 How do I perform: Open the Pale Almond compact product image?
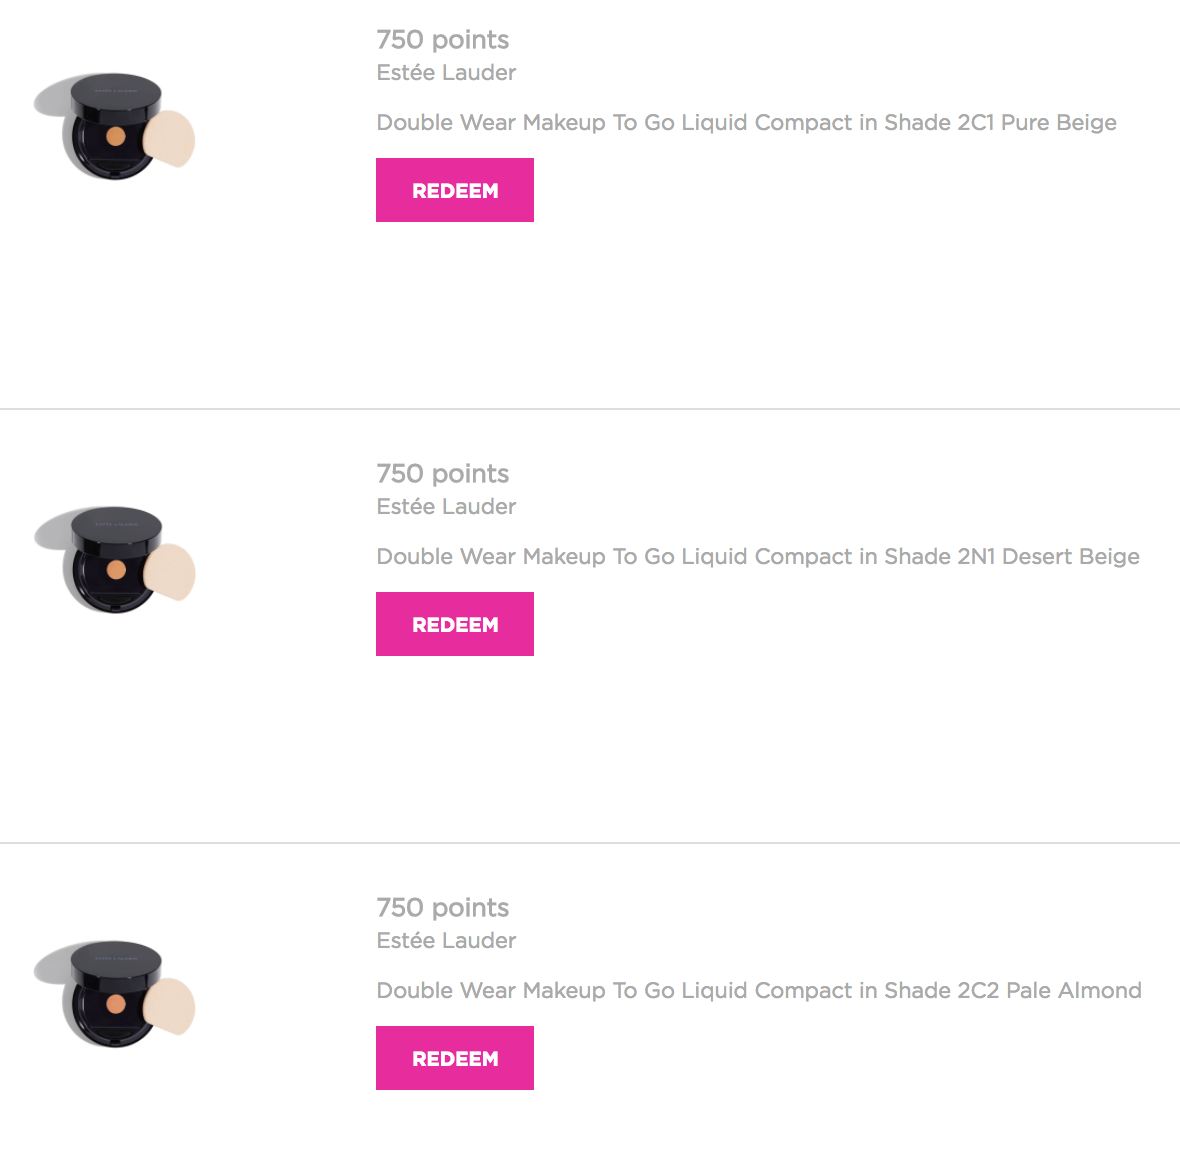(114, 994)
